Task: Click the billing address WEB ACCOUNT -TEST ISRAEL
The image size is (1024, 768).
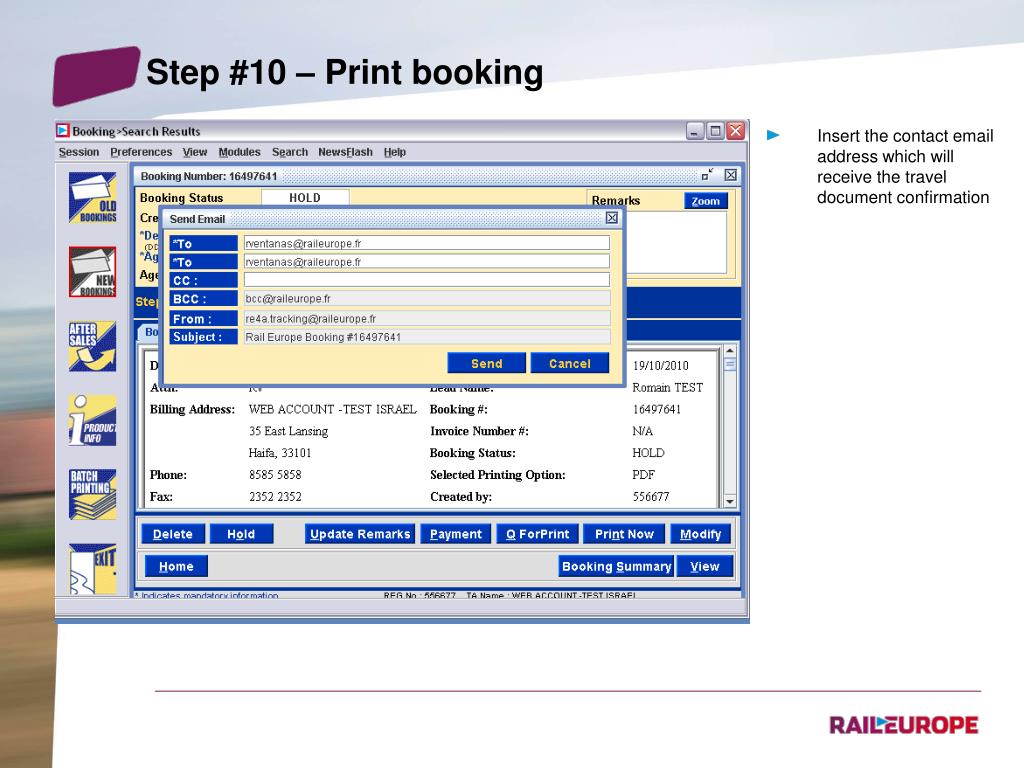Action: click(332, 409)
